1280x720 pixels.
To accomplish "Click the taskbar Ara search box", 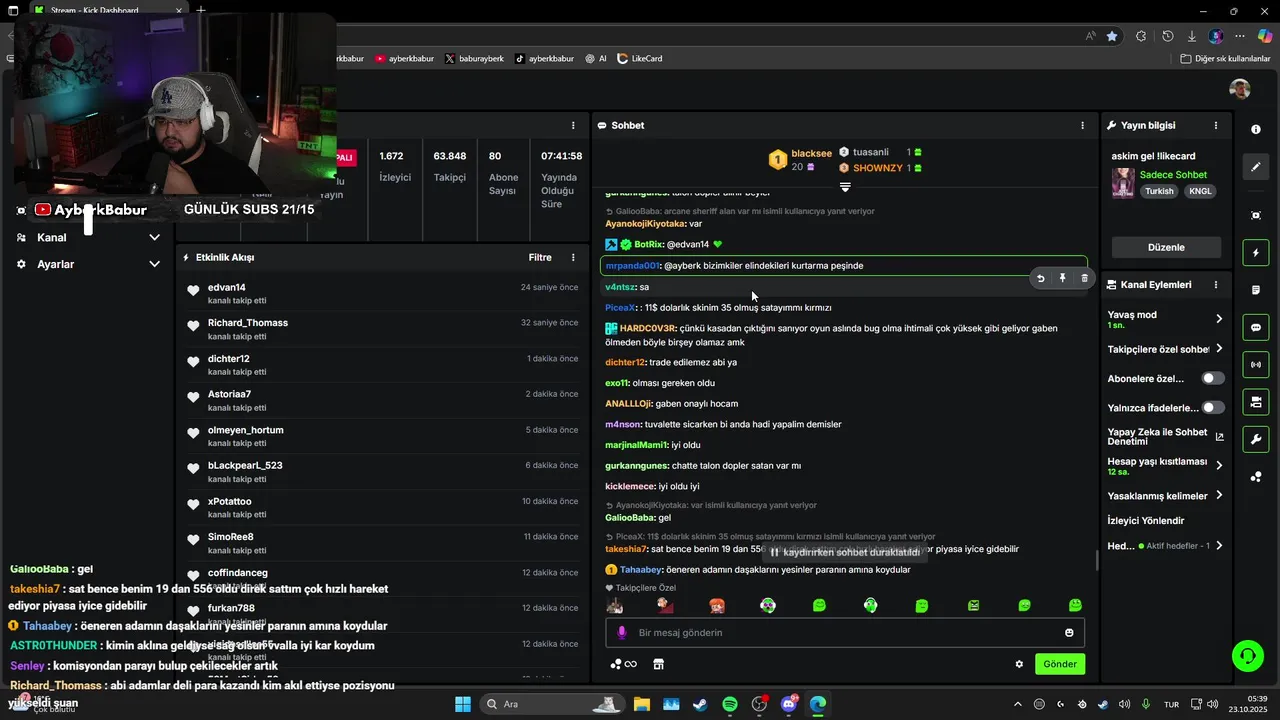I will tap(552, 704).
